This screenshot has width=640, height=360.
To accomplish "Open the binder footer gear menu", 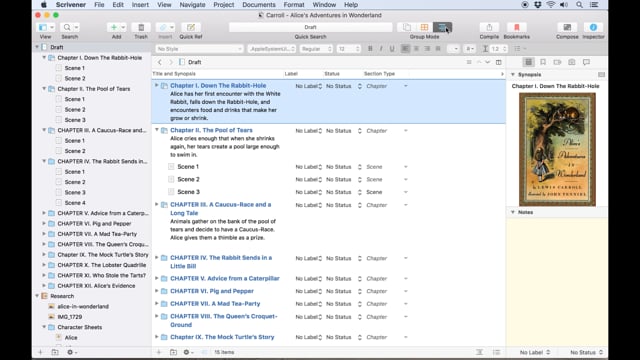I will coord(71,352).
